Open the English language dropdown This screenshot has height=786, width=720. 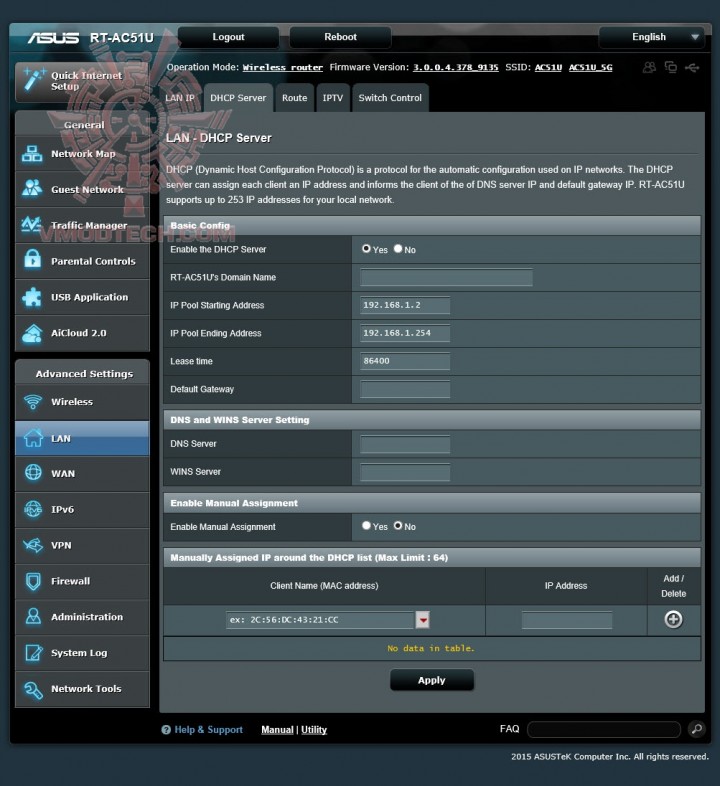click(652, 37)
